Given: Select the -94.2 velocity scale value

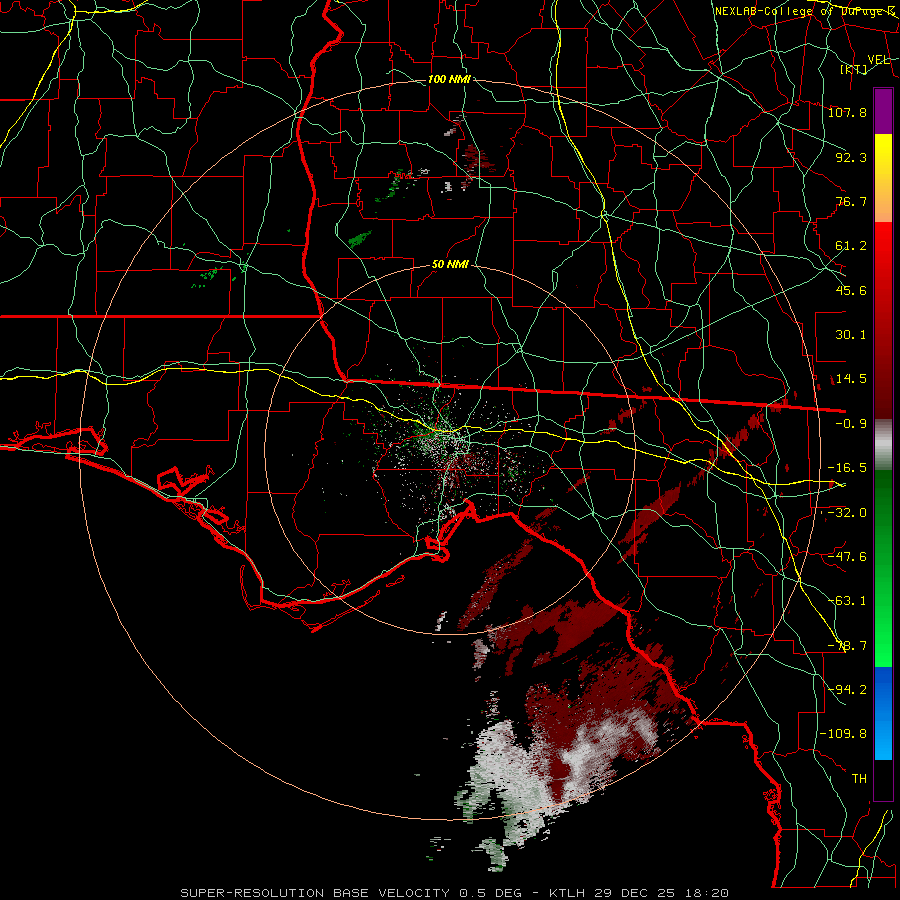Looking at the screenshot, I should 847,689.
